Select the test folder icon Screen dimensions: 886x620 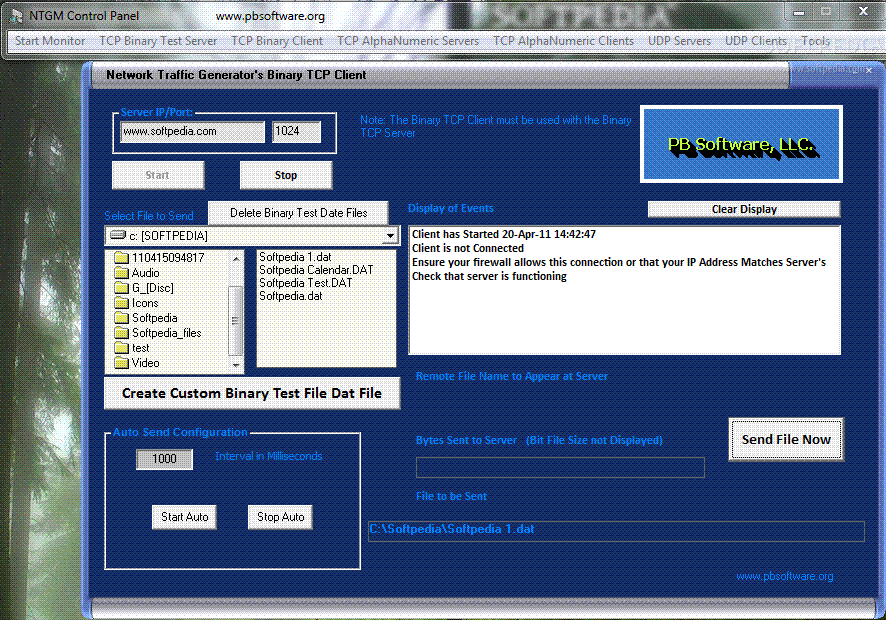click(x=121, y=348)
